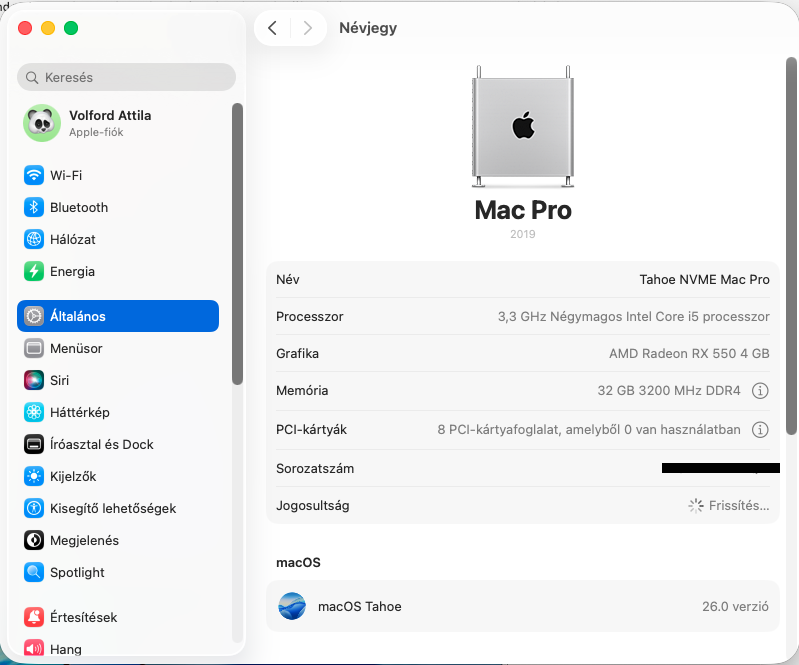Select the green Energia icon

point(34,271)
